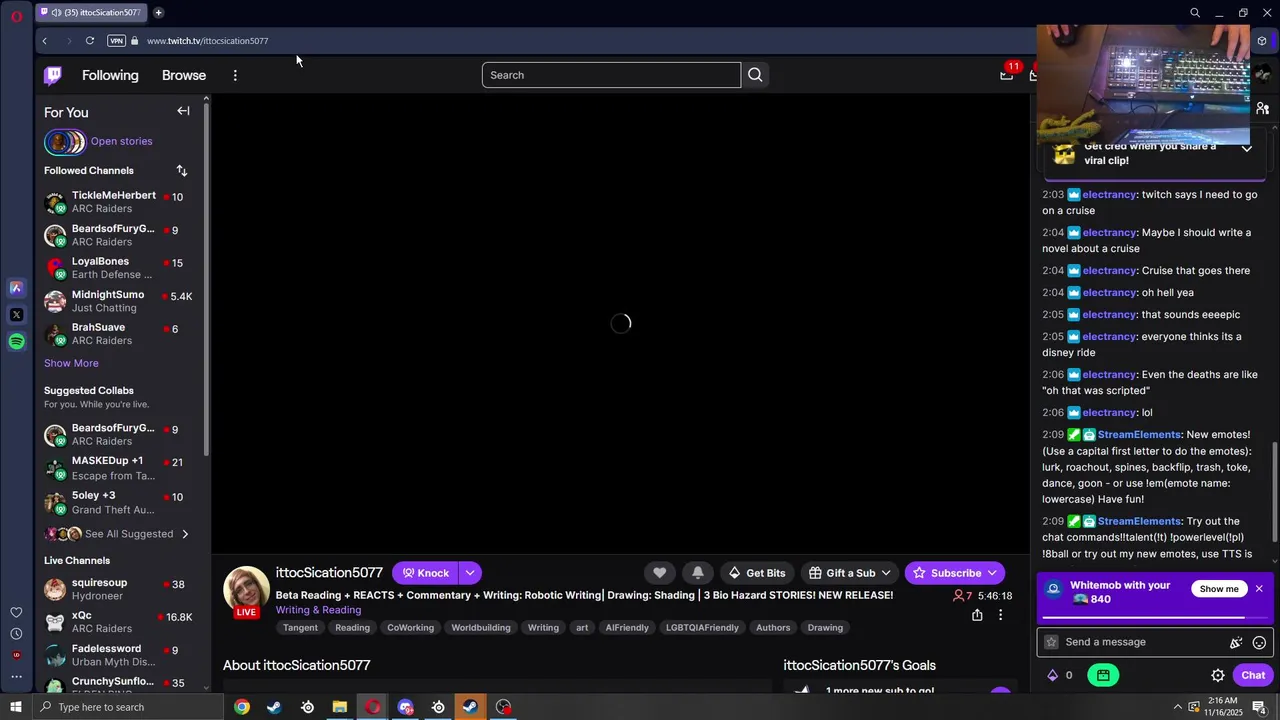Click the Twitch search field
This screenshot has height=720, width=1280.
611,75
